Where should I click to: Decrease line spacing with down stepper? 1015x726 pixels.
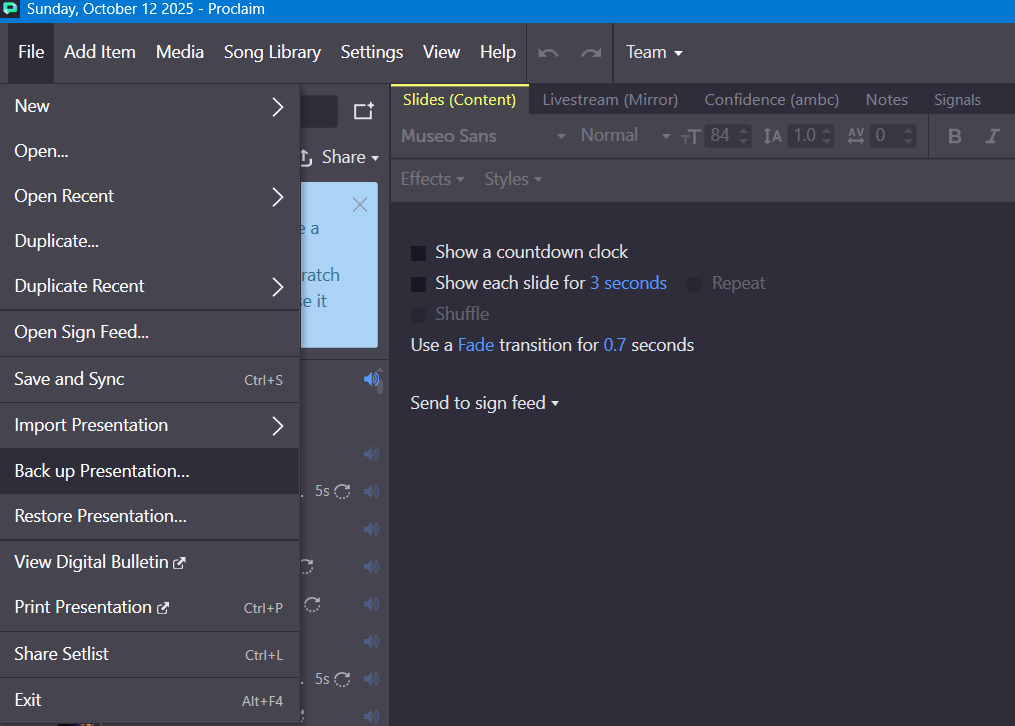[x=827, y=141]
